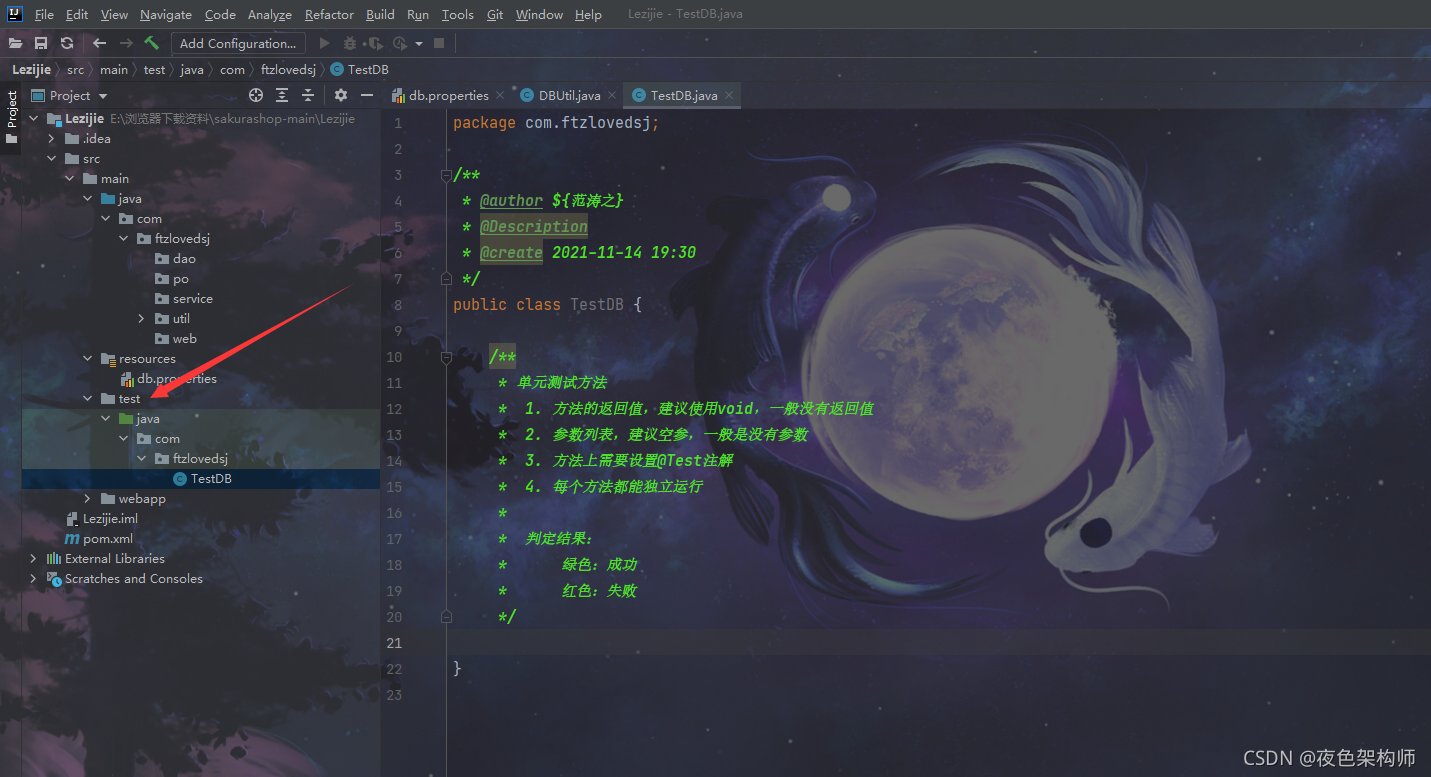1431x777 pixels.
Task: Close the DBUtil.java editor tab
Action: pos(613,96)
